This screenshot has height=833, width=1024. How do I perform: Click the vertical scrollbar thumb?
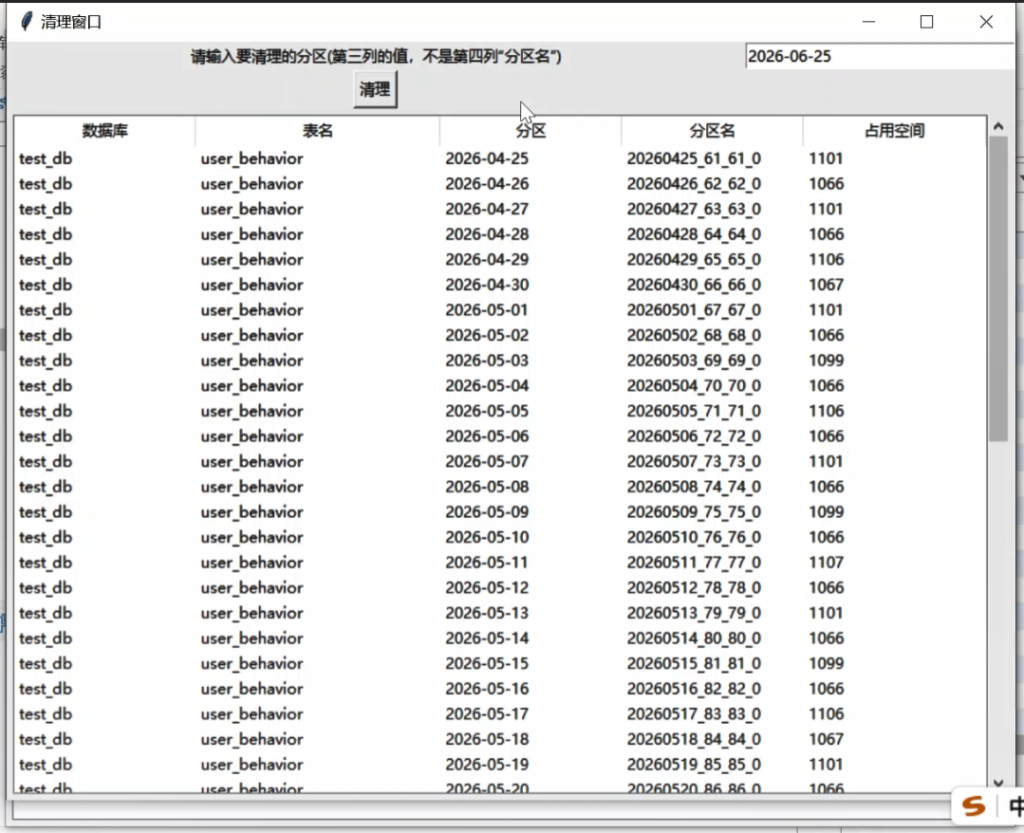click(998, 289)
